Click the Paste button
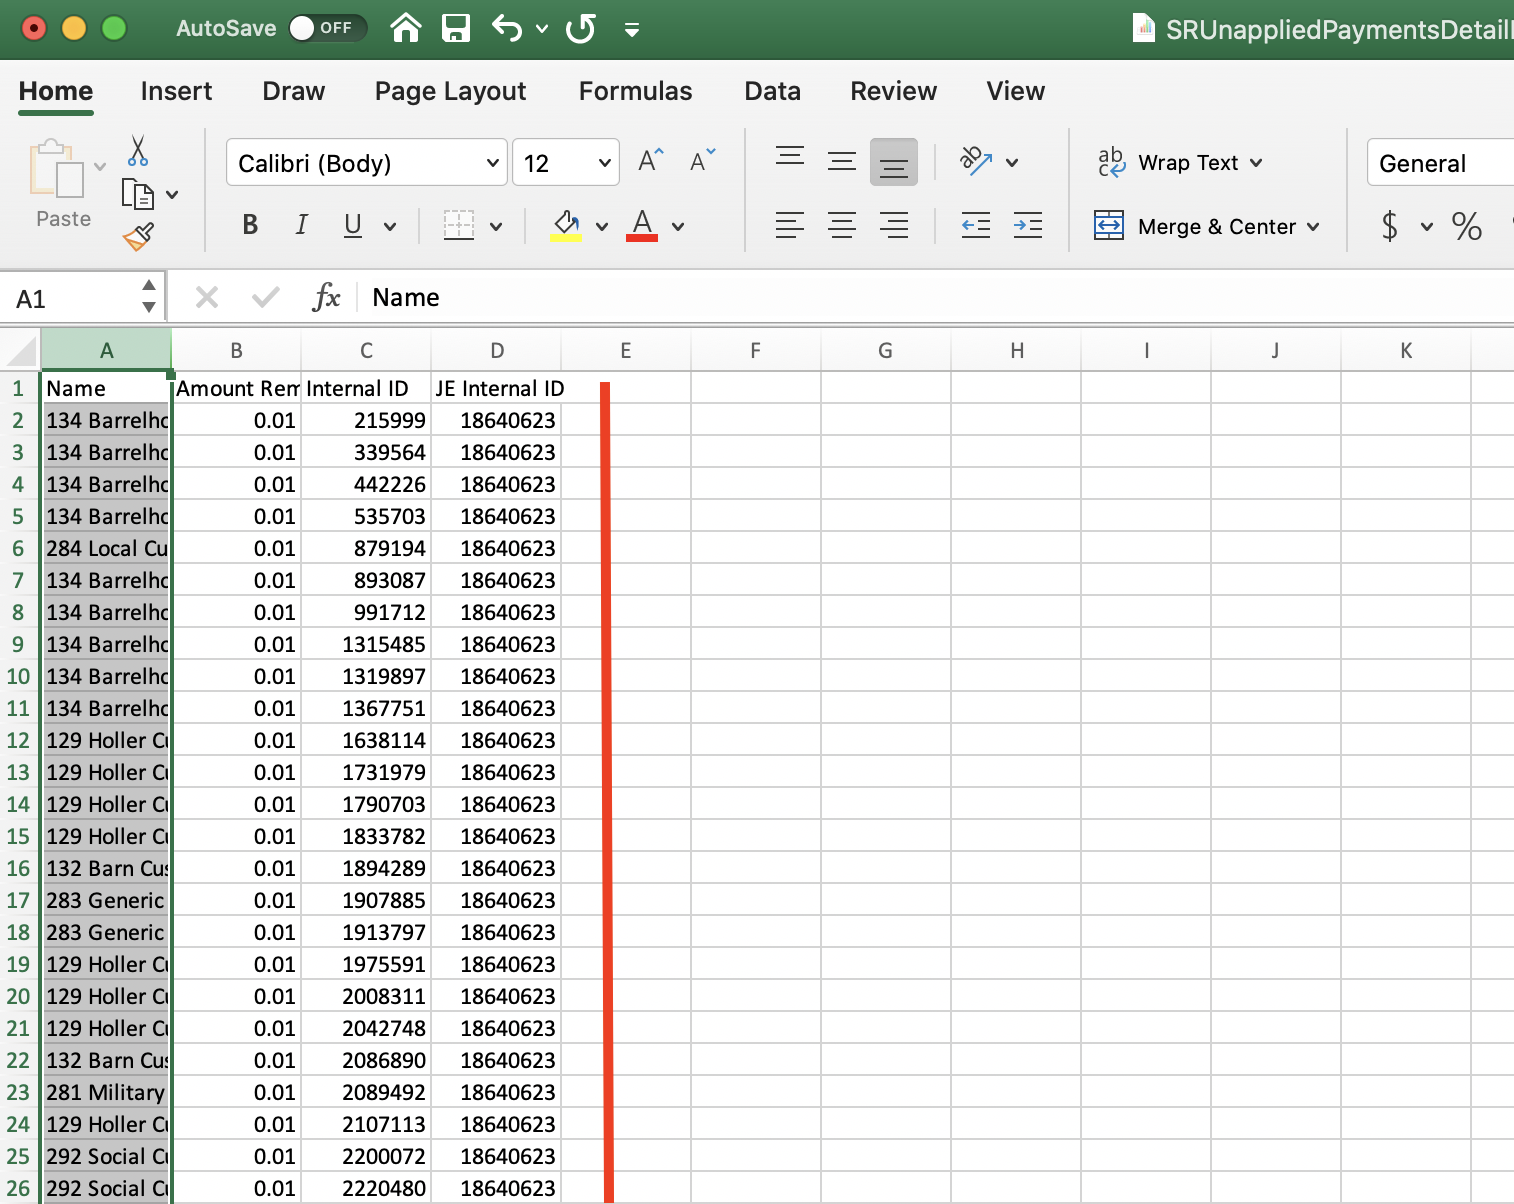The image size is (1514, 1204). (59, 183)
